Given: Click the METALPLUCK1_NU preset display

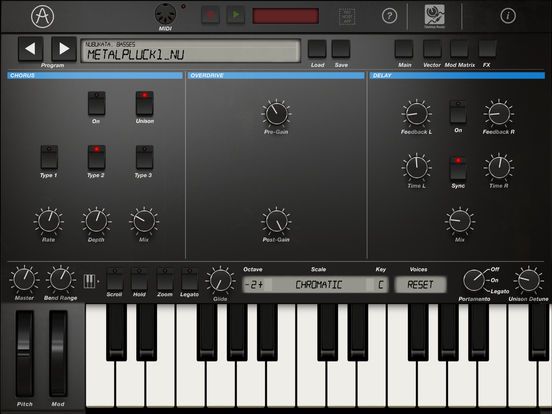Looking at the screenshot, I should click(x=190, y=51).
